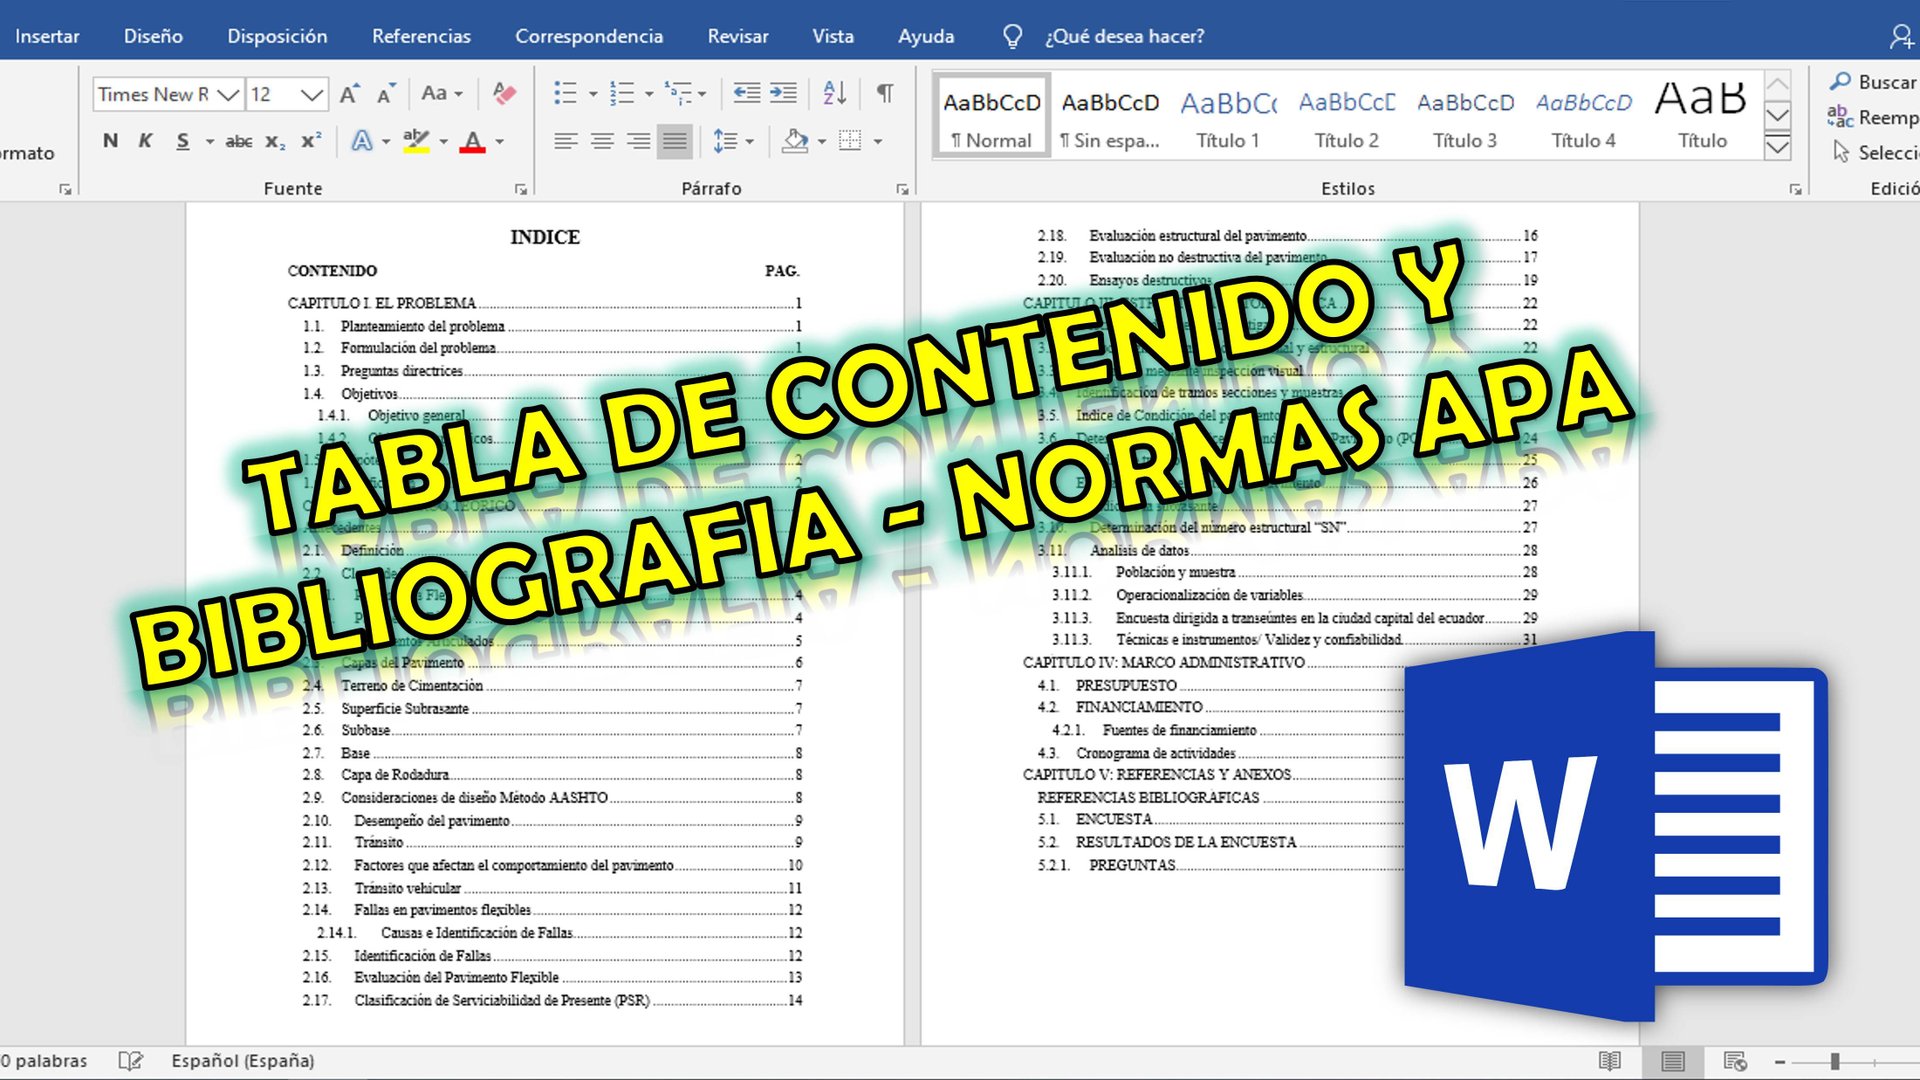Click the Clear Formatting eraser icon

pyautogui.click(x=505, y=94)
